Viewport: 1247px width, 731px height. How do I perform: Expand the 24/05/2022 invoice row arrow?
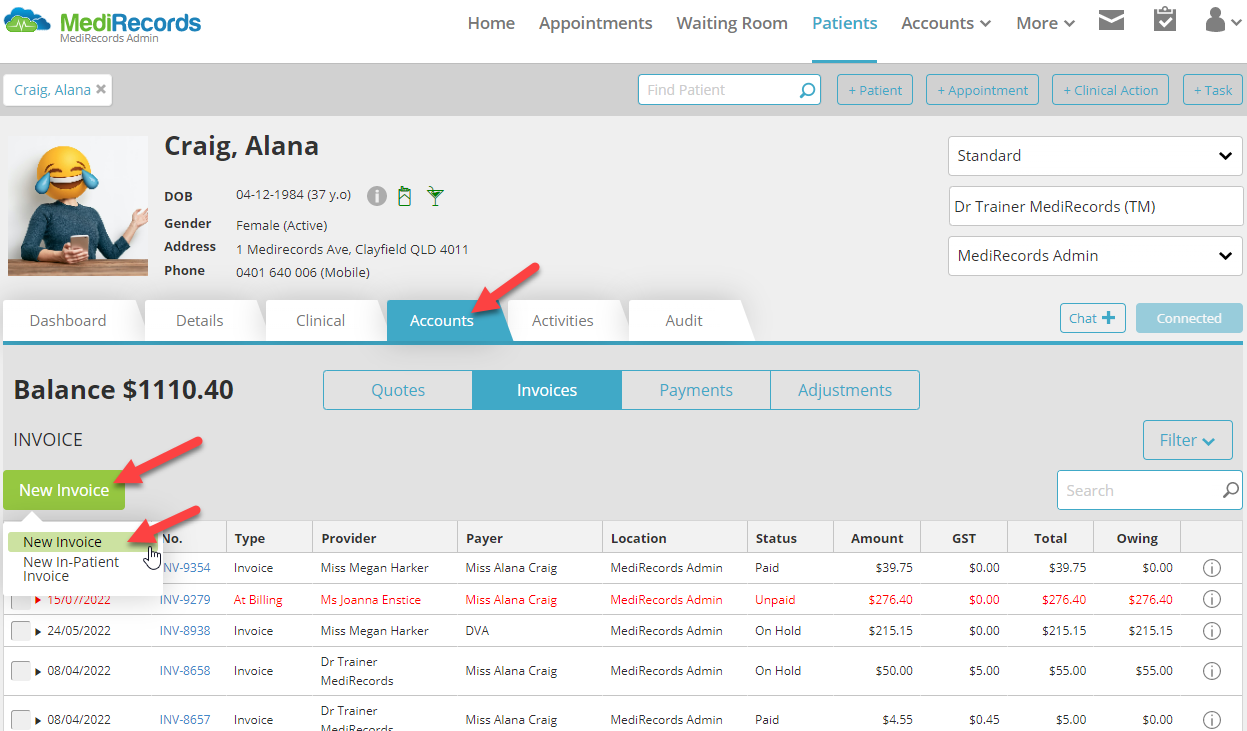click(38, 631)
